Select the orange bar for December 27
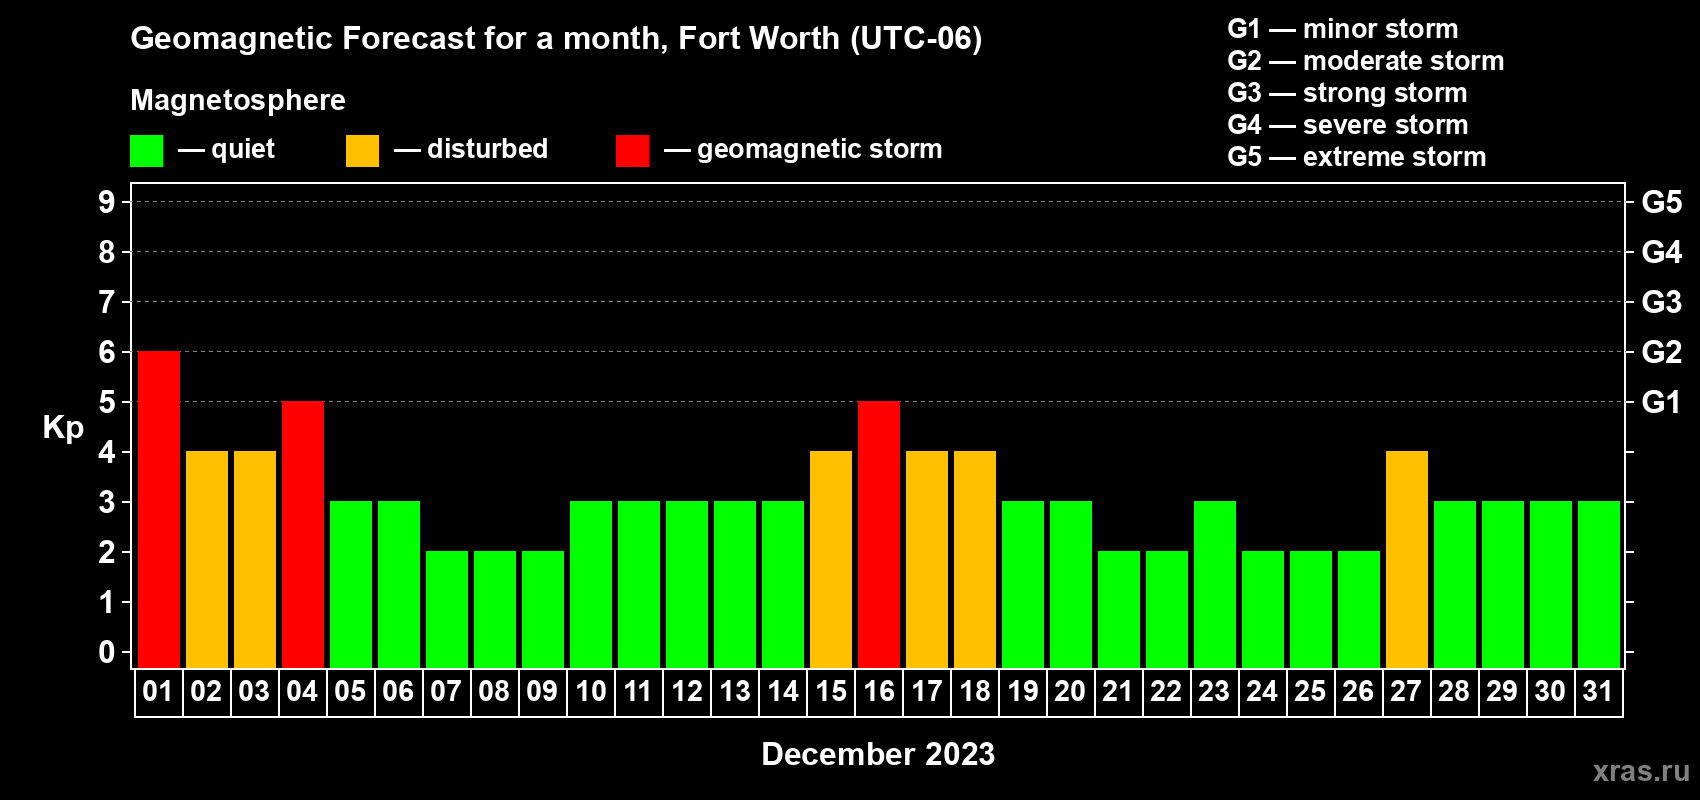1700x800 pixels. point(1407,559)
